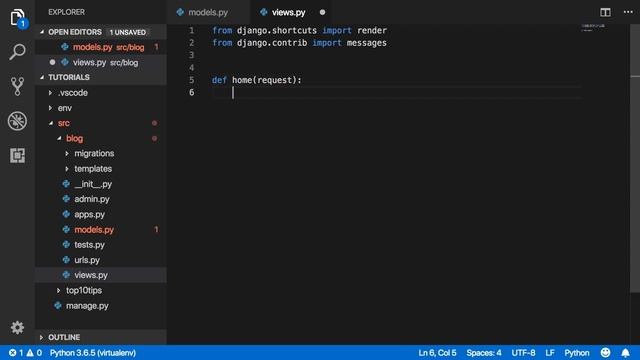Click the editor vertical scrollbar

coord(635,158)
